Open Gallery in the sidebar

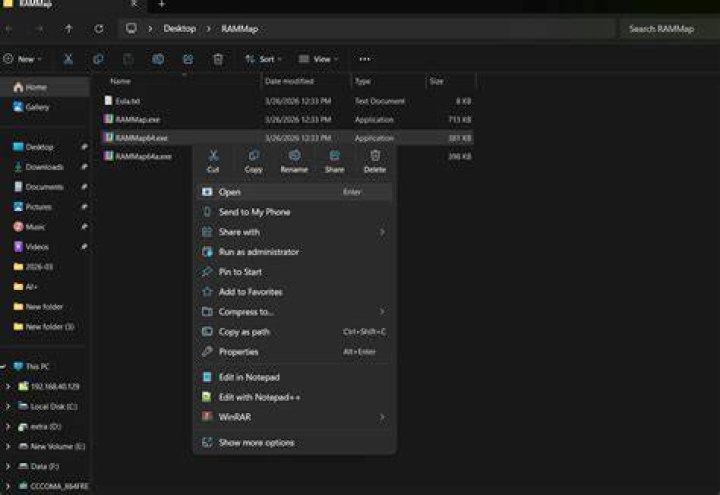coord(45,107)
